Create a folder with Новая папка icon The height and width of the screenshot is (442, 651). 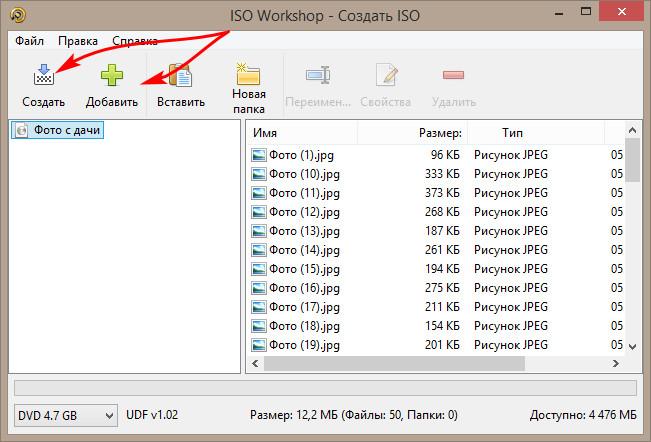click(x=248, y=73)
